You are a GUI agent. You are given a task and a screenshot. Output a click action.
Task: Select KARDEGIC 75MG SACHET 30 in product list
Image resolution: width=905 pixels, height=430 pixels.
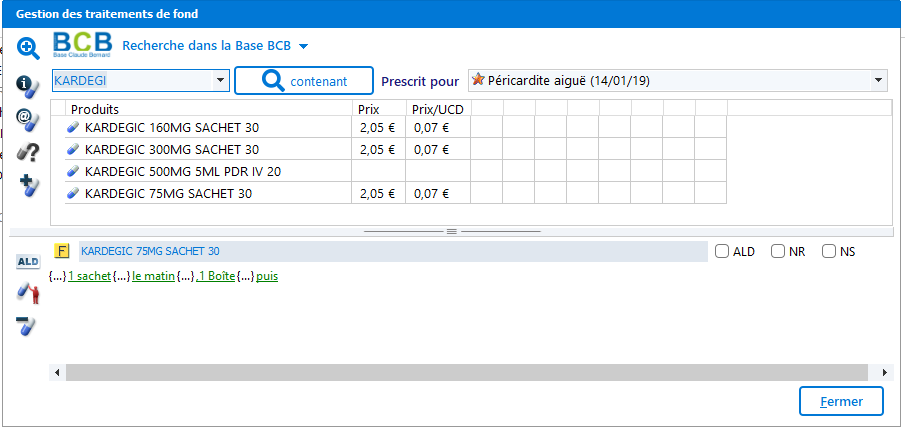pos(395,193)
